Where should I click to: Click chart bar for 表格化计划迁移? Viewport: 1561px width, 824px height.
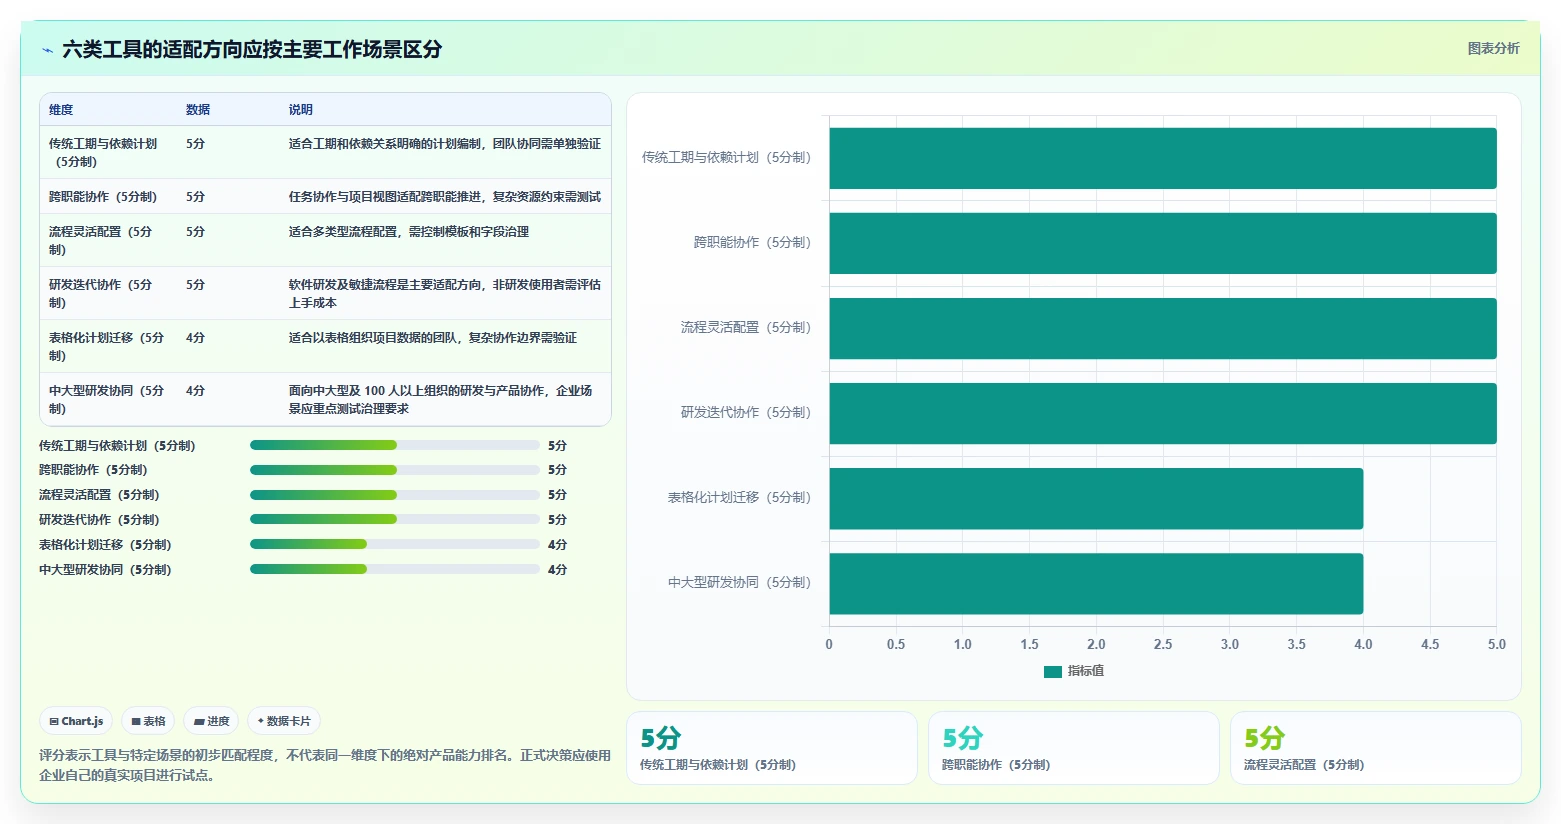click(1096, 498)
